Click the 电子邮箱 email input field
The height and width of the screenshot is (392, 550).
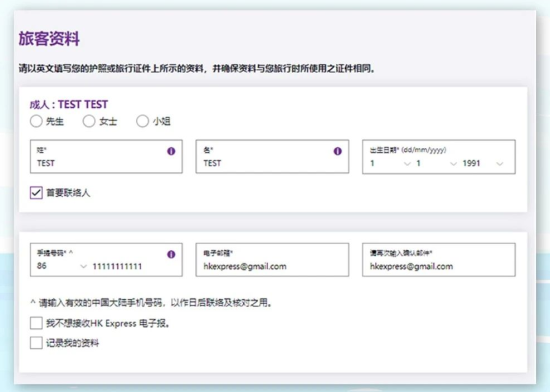tap(272, 260)
